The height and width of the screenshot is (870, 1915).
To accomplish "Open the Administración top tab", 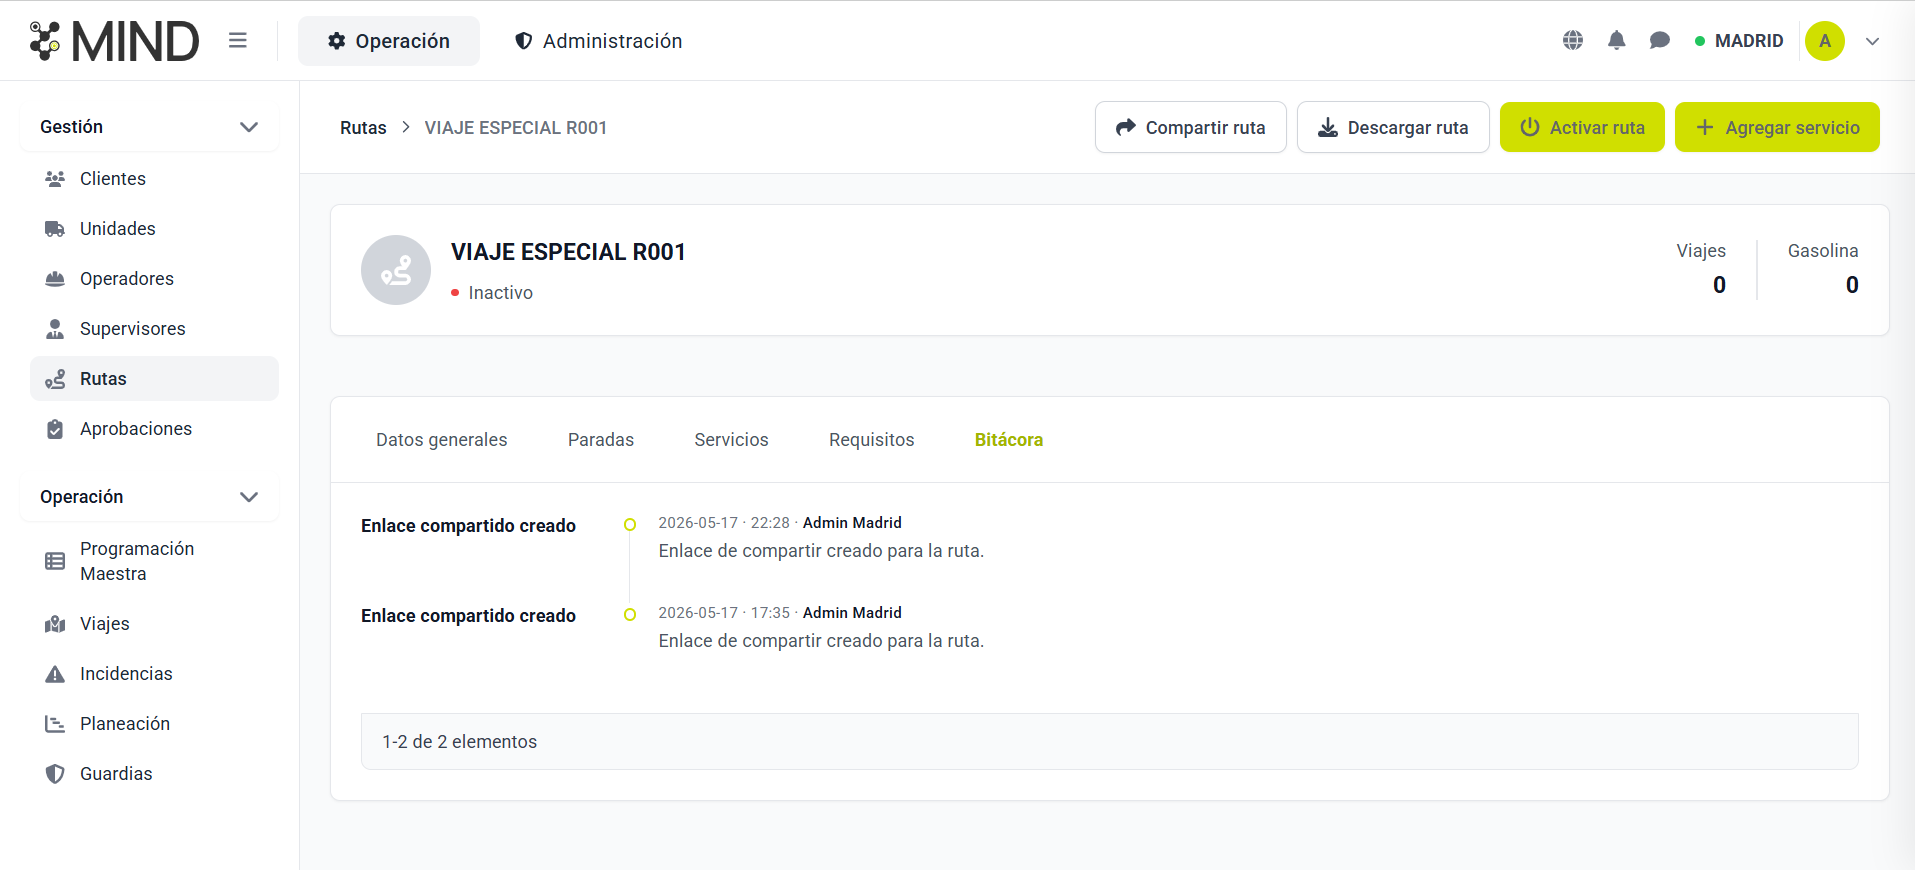I will click(x=598, y=41).
